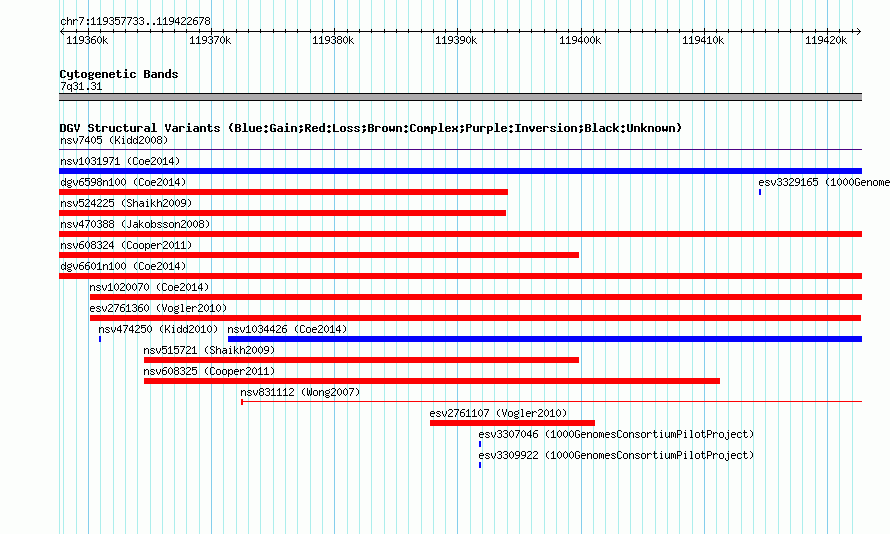
Task: Select nsv524225 (Shaikh2009) label
Action: click(x=126, y=203)
